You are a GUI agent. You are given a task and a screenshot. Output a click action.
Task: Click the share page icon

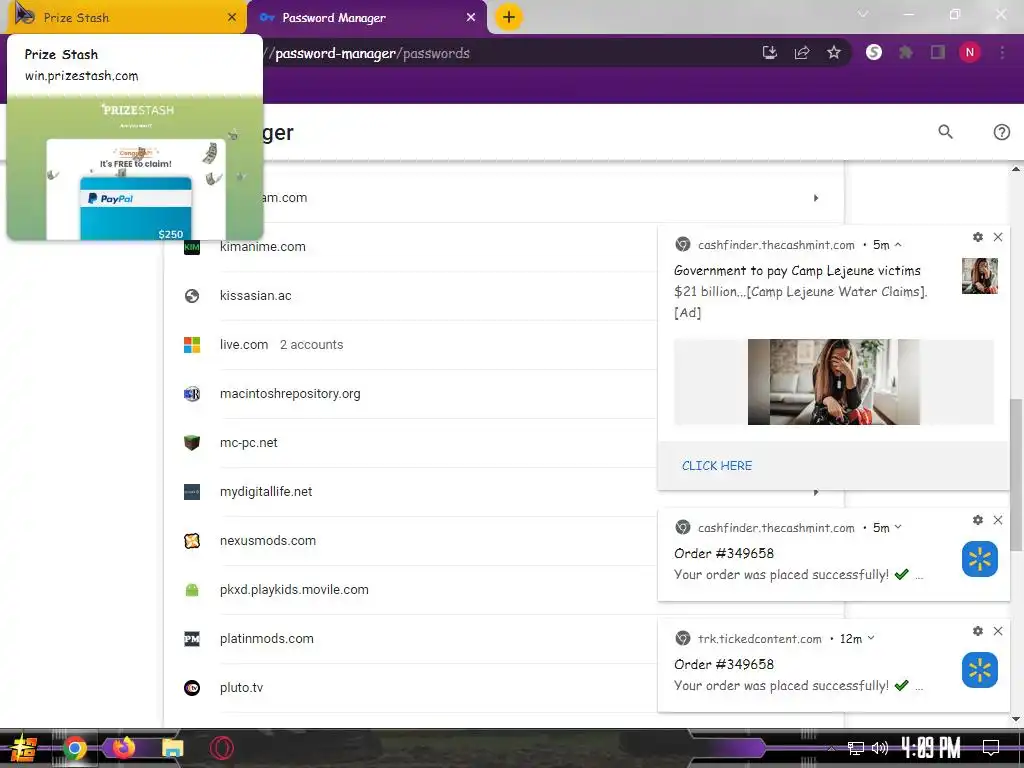802,53
